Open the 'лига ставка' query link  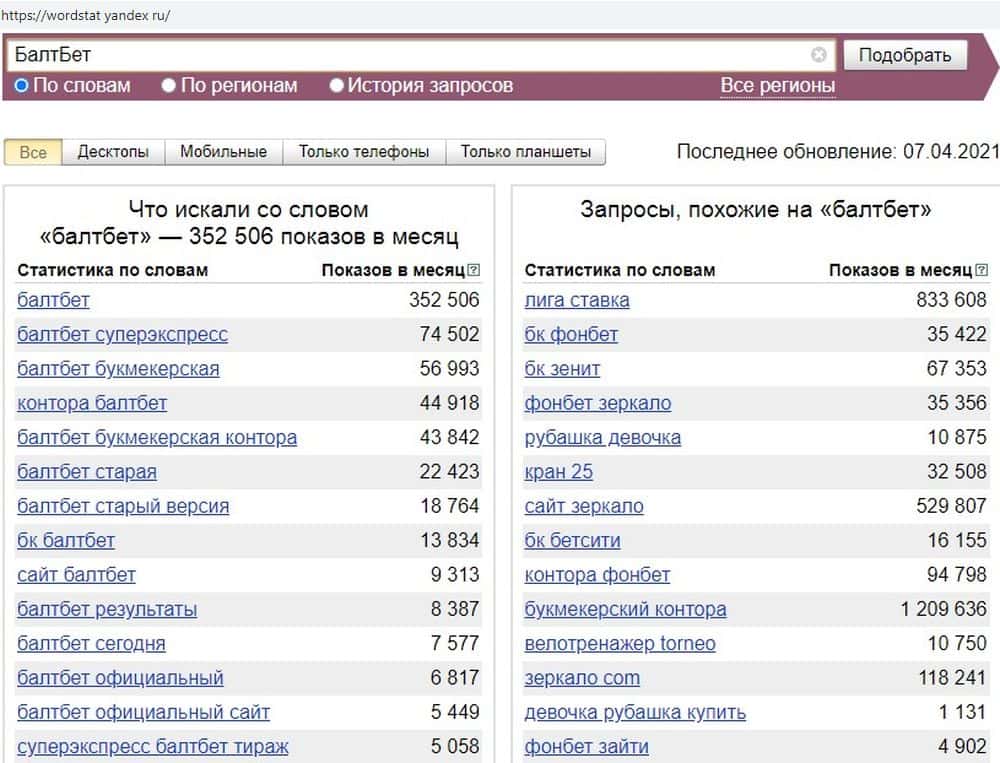[x=577, y=300]
